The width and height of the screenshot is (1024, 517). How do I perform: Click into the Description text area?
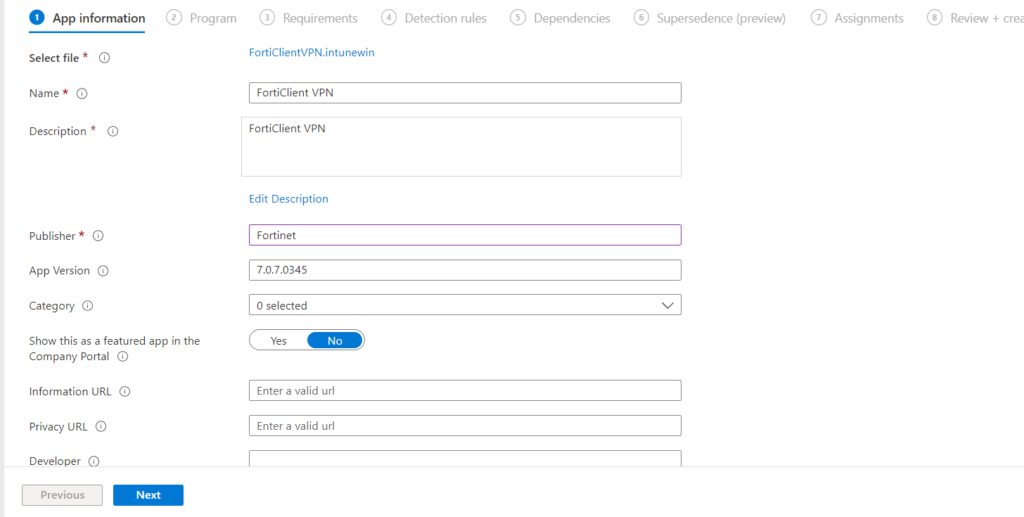point(461,147)
